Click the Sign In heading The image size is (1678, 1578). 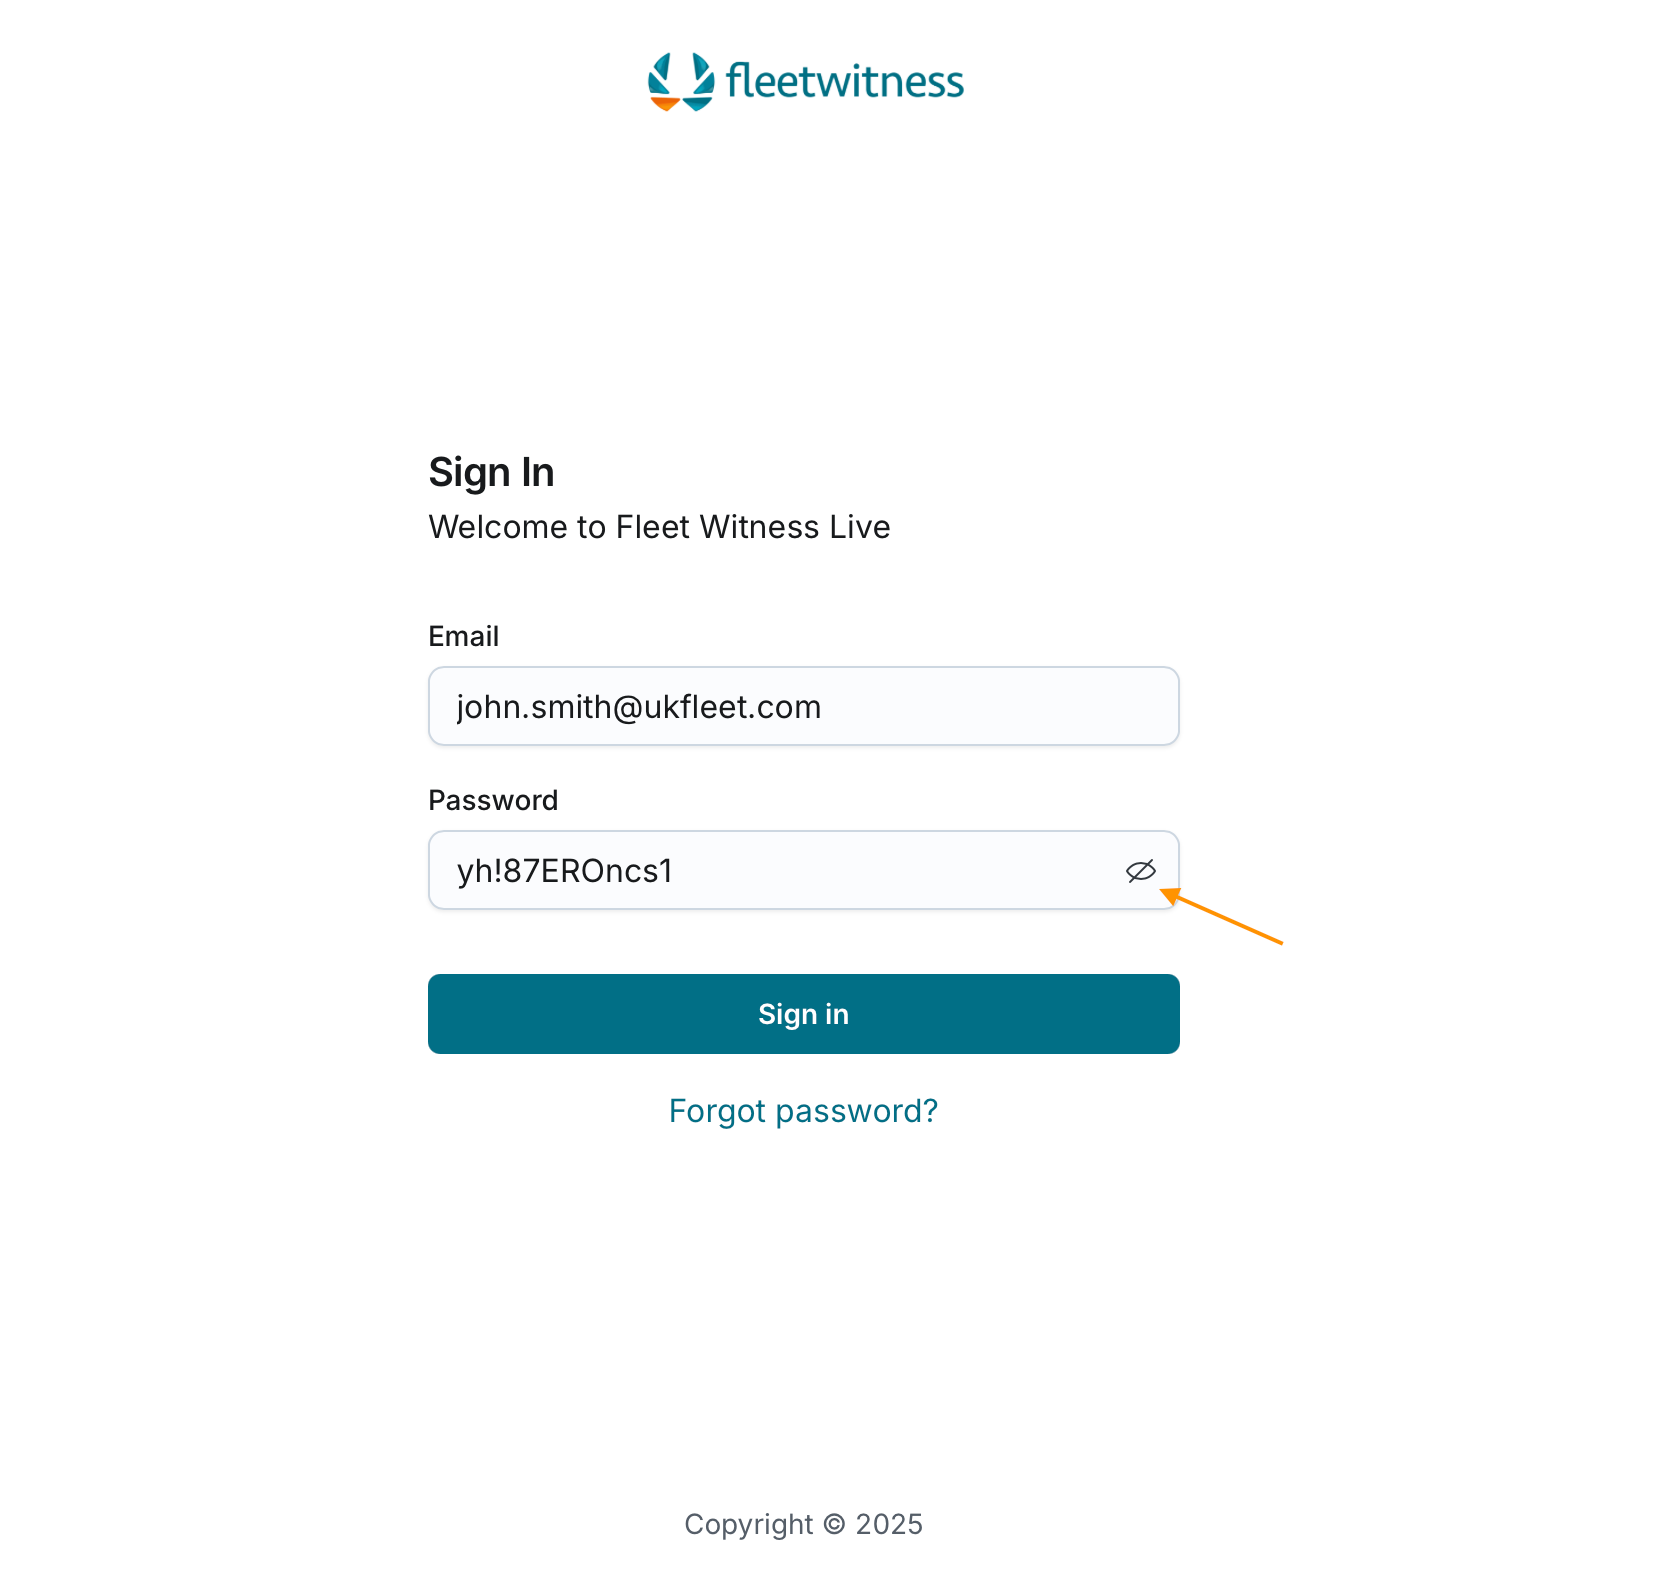[491, 472]
